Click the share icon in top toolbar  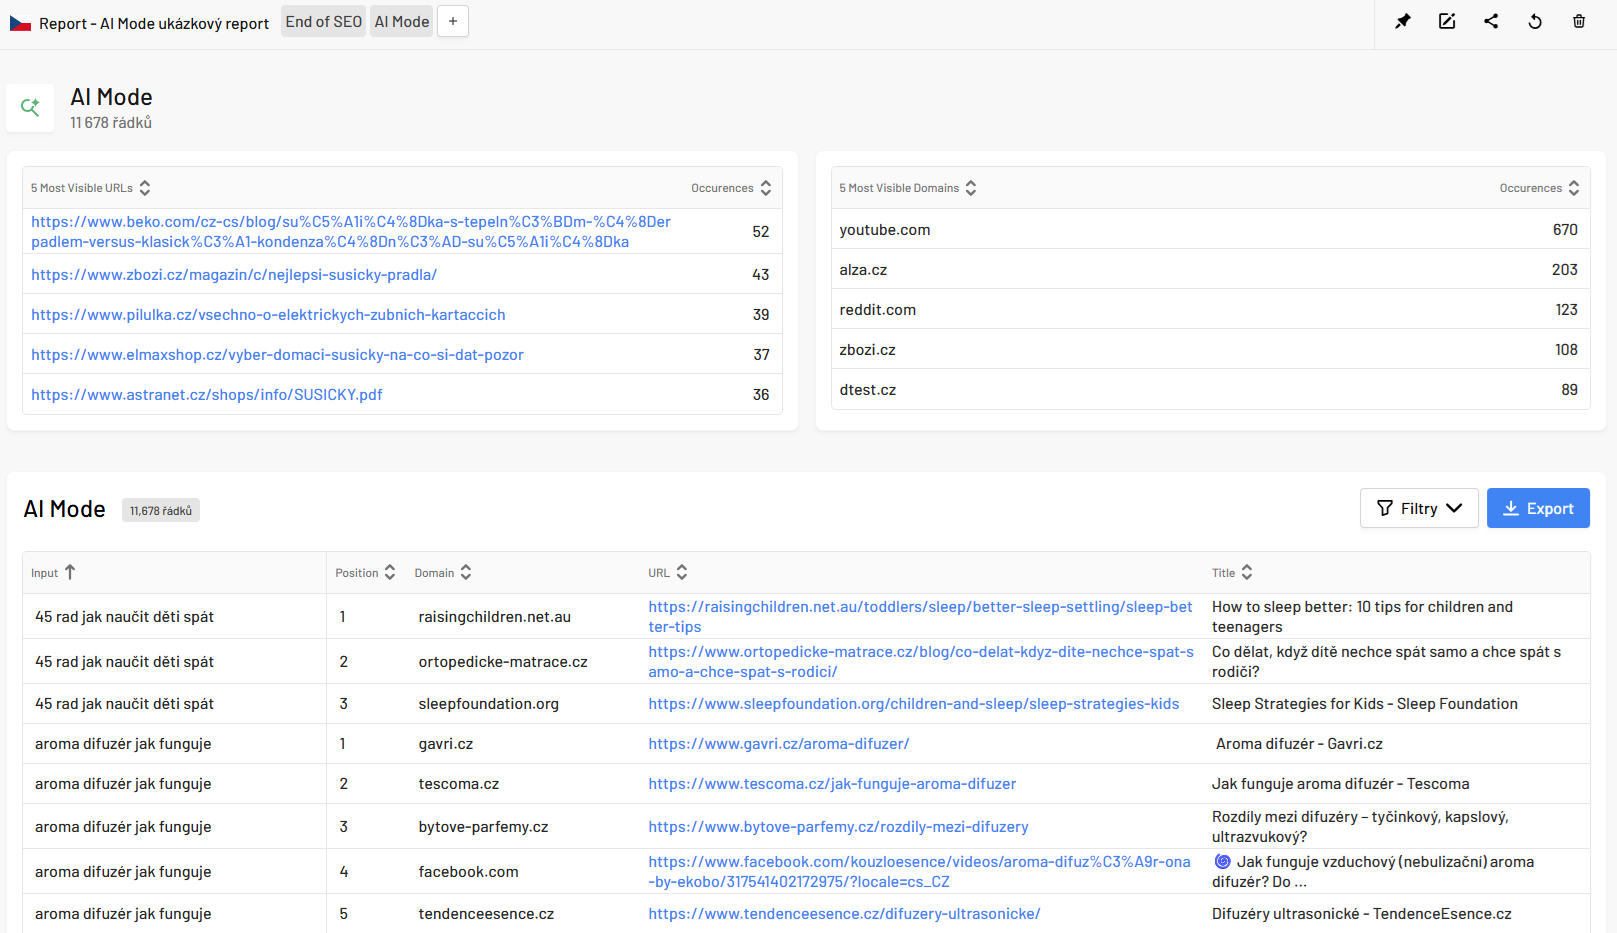(1491, 21)
